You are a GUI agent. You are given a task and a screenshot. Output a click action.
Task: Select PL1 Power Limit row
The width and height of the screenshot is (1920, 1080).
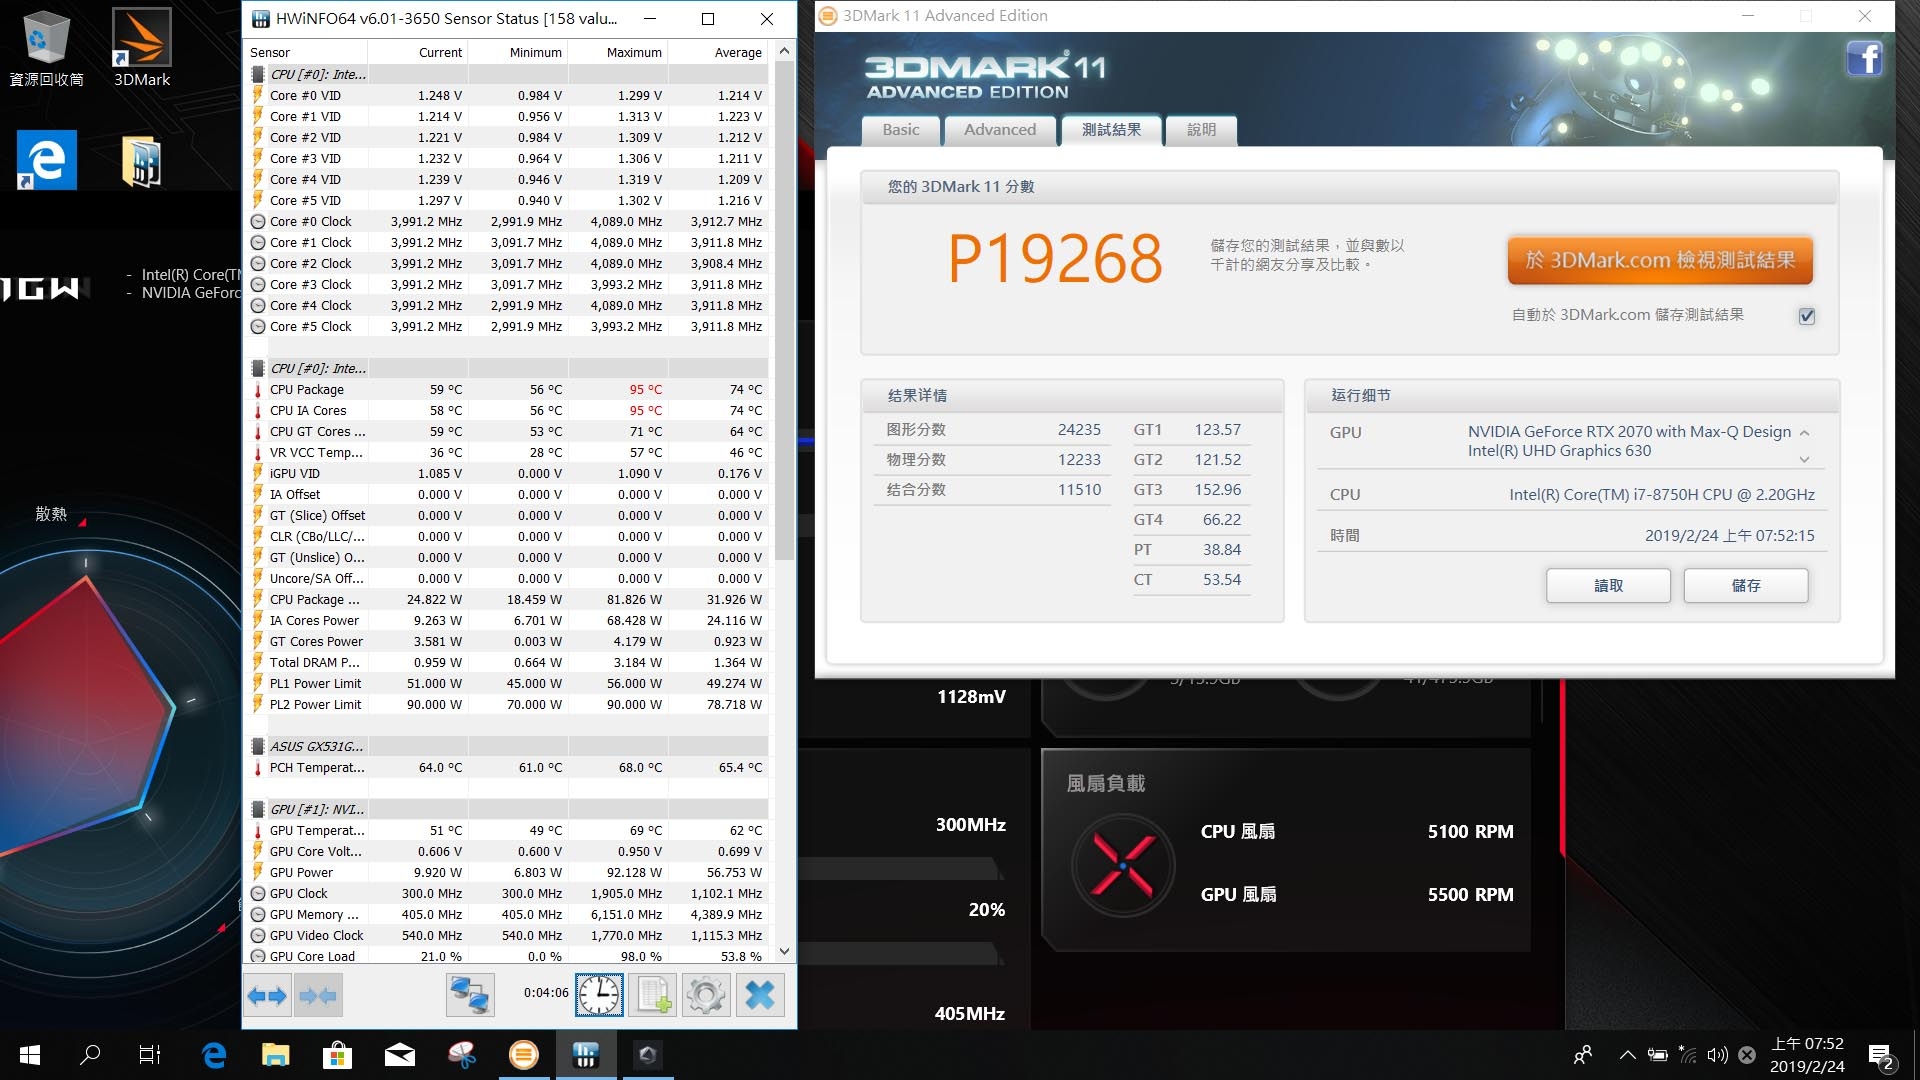click(507, 684)
